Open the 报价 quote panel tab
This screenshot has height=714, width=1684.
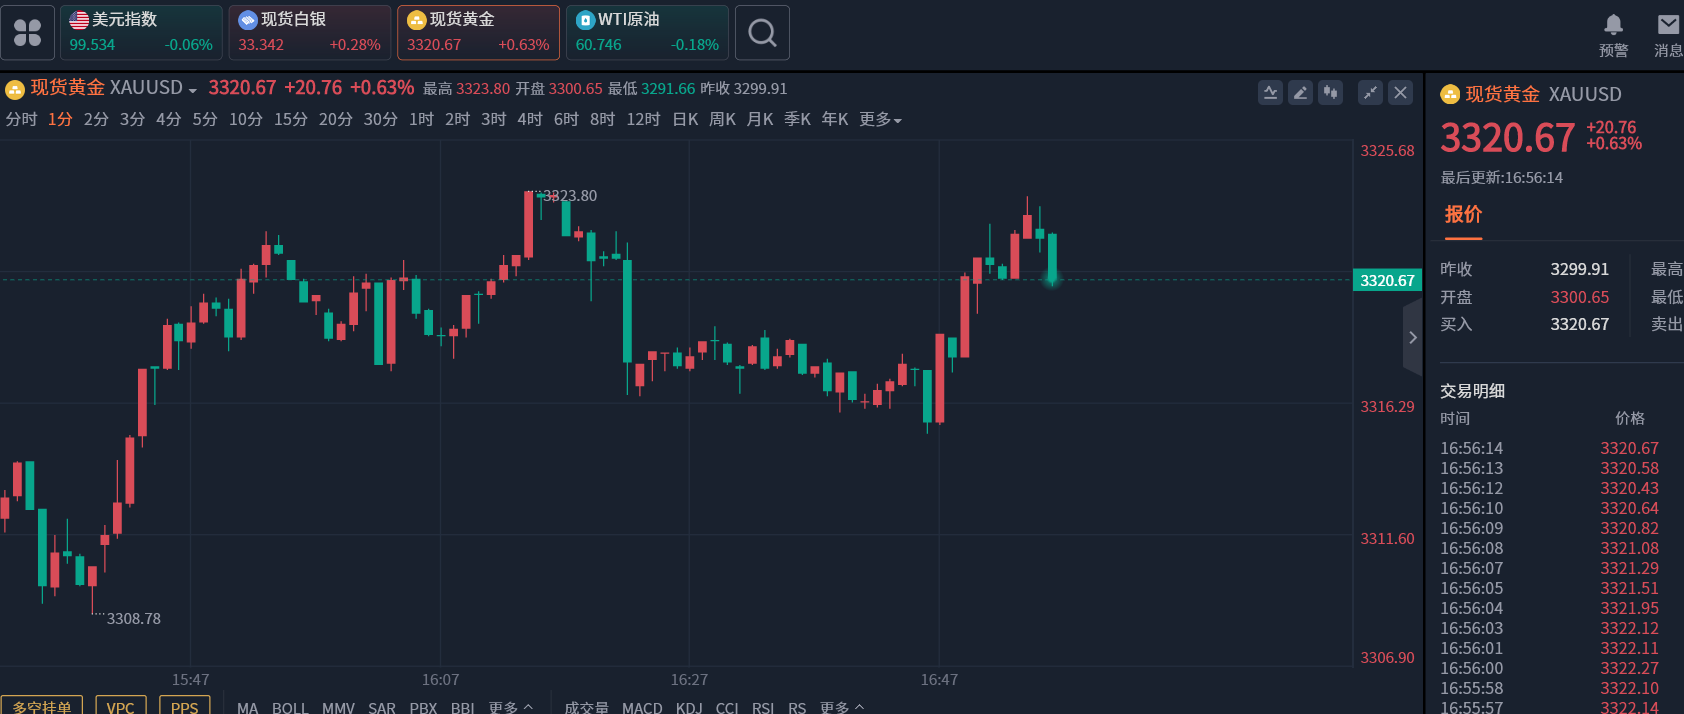tap(1463, 214)
